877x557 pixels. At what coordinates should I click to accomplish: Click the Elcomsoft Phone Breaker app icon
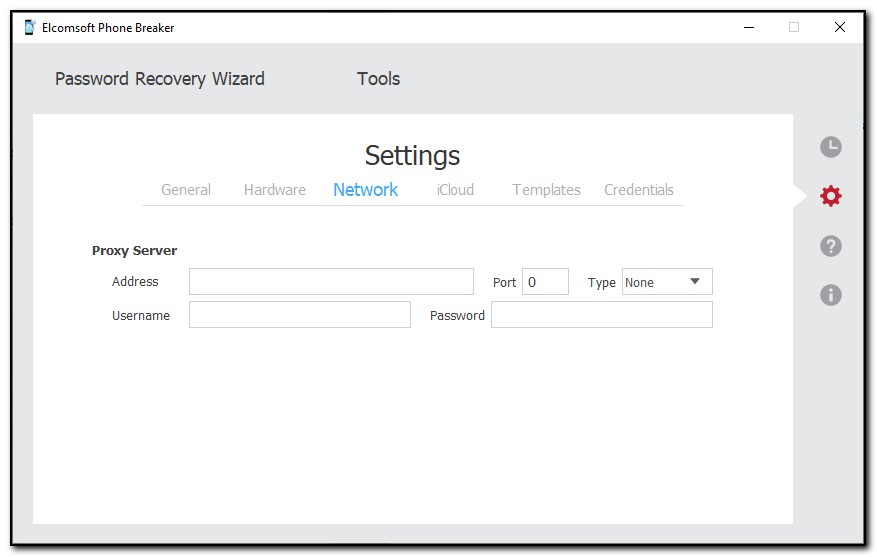(29, 27)
